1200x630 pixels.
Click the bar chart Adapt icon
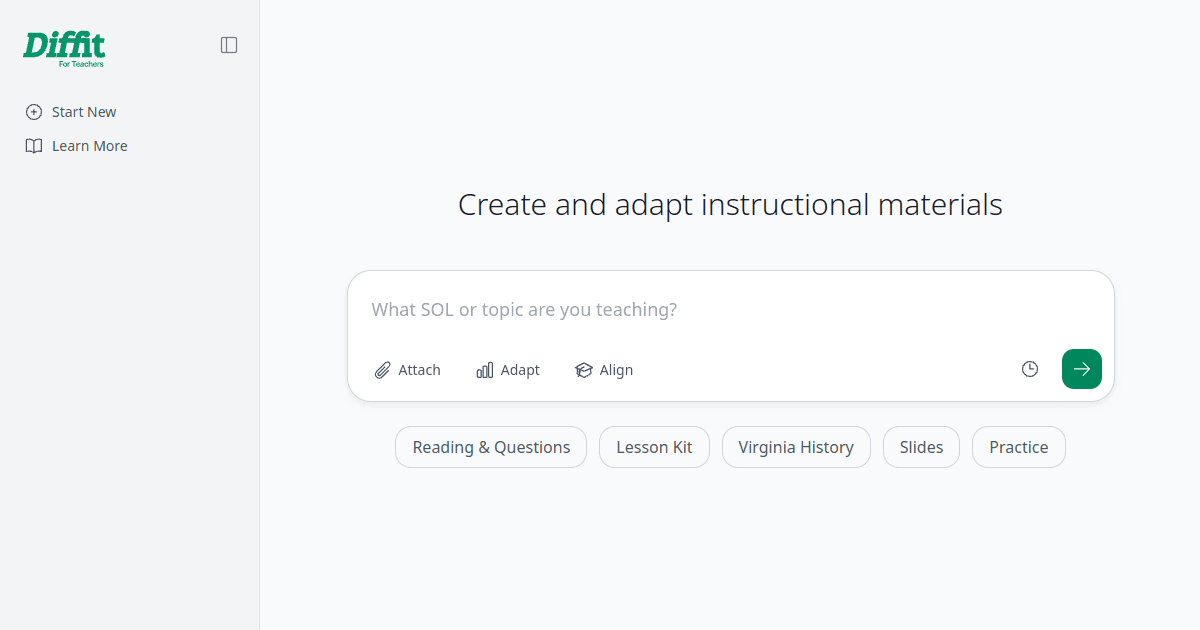485,370
